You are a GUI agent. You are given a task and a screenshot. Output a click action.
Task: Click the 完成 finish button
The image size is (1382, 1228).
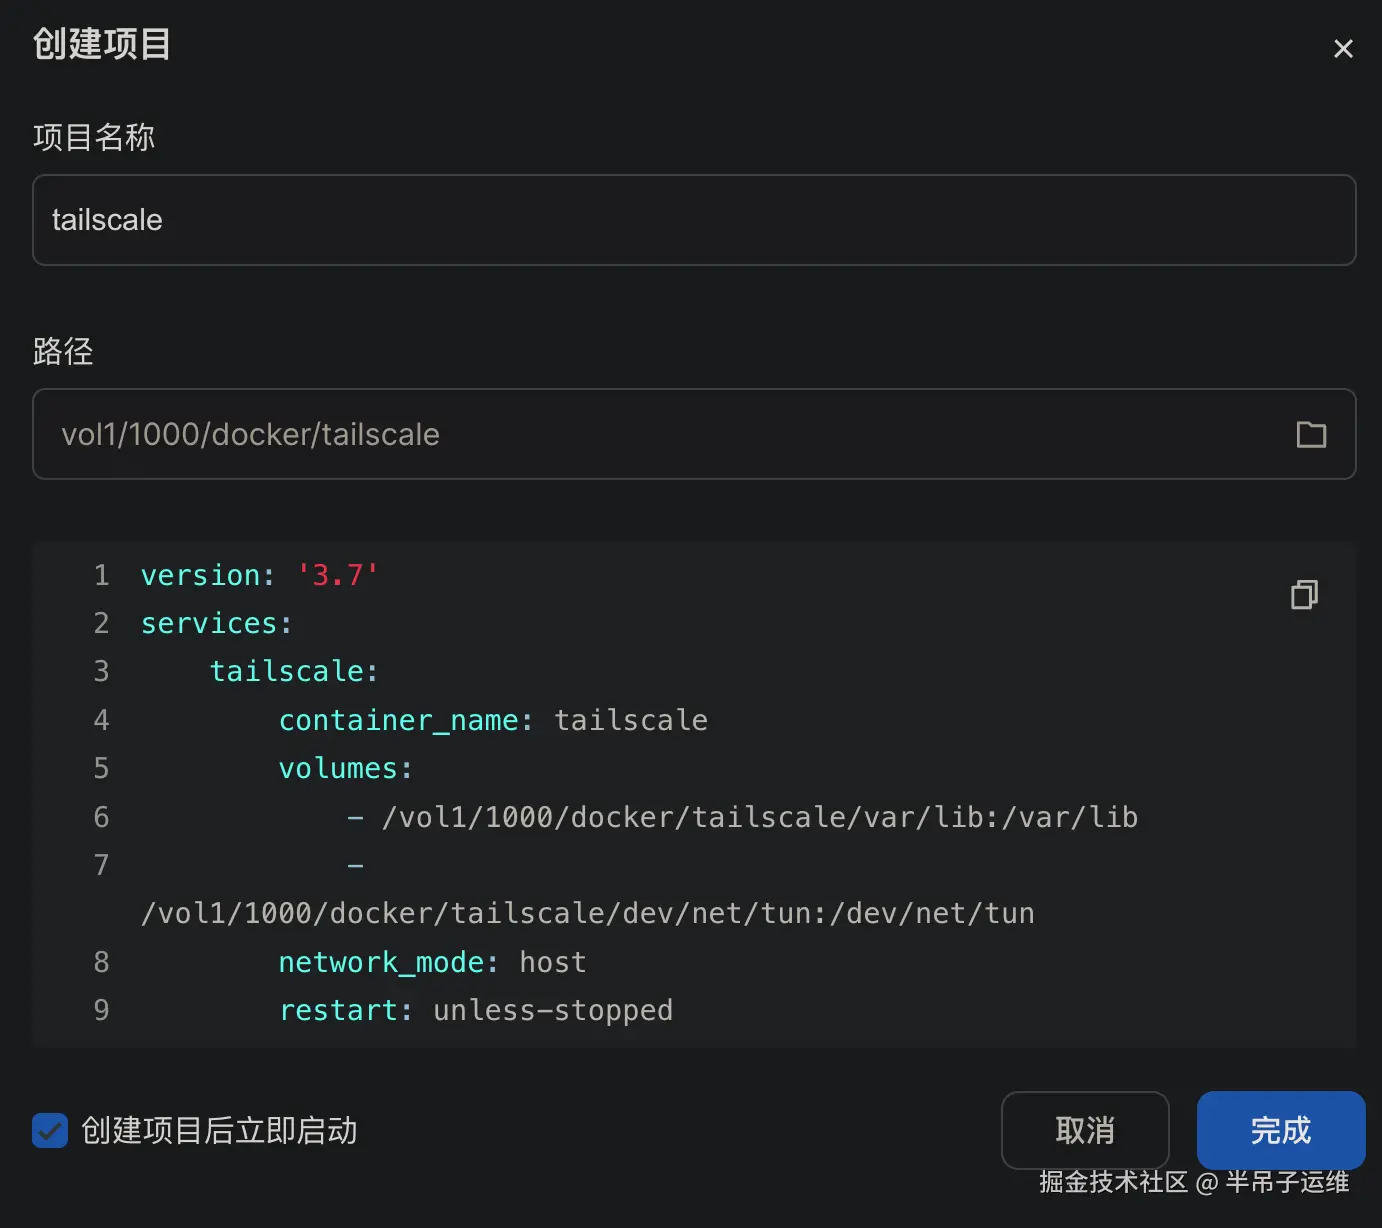[1281, 1130]
